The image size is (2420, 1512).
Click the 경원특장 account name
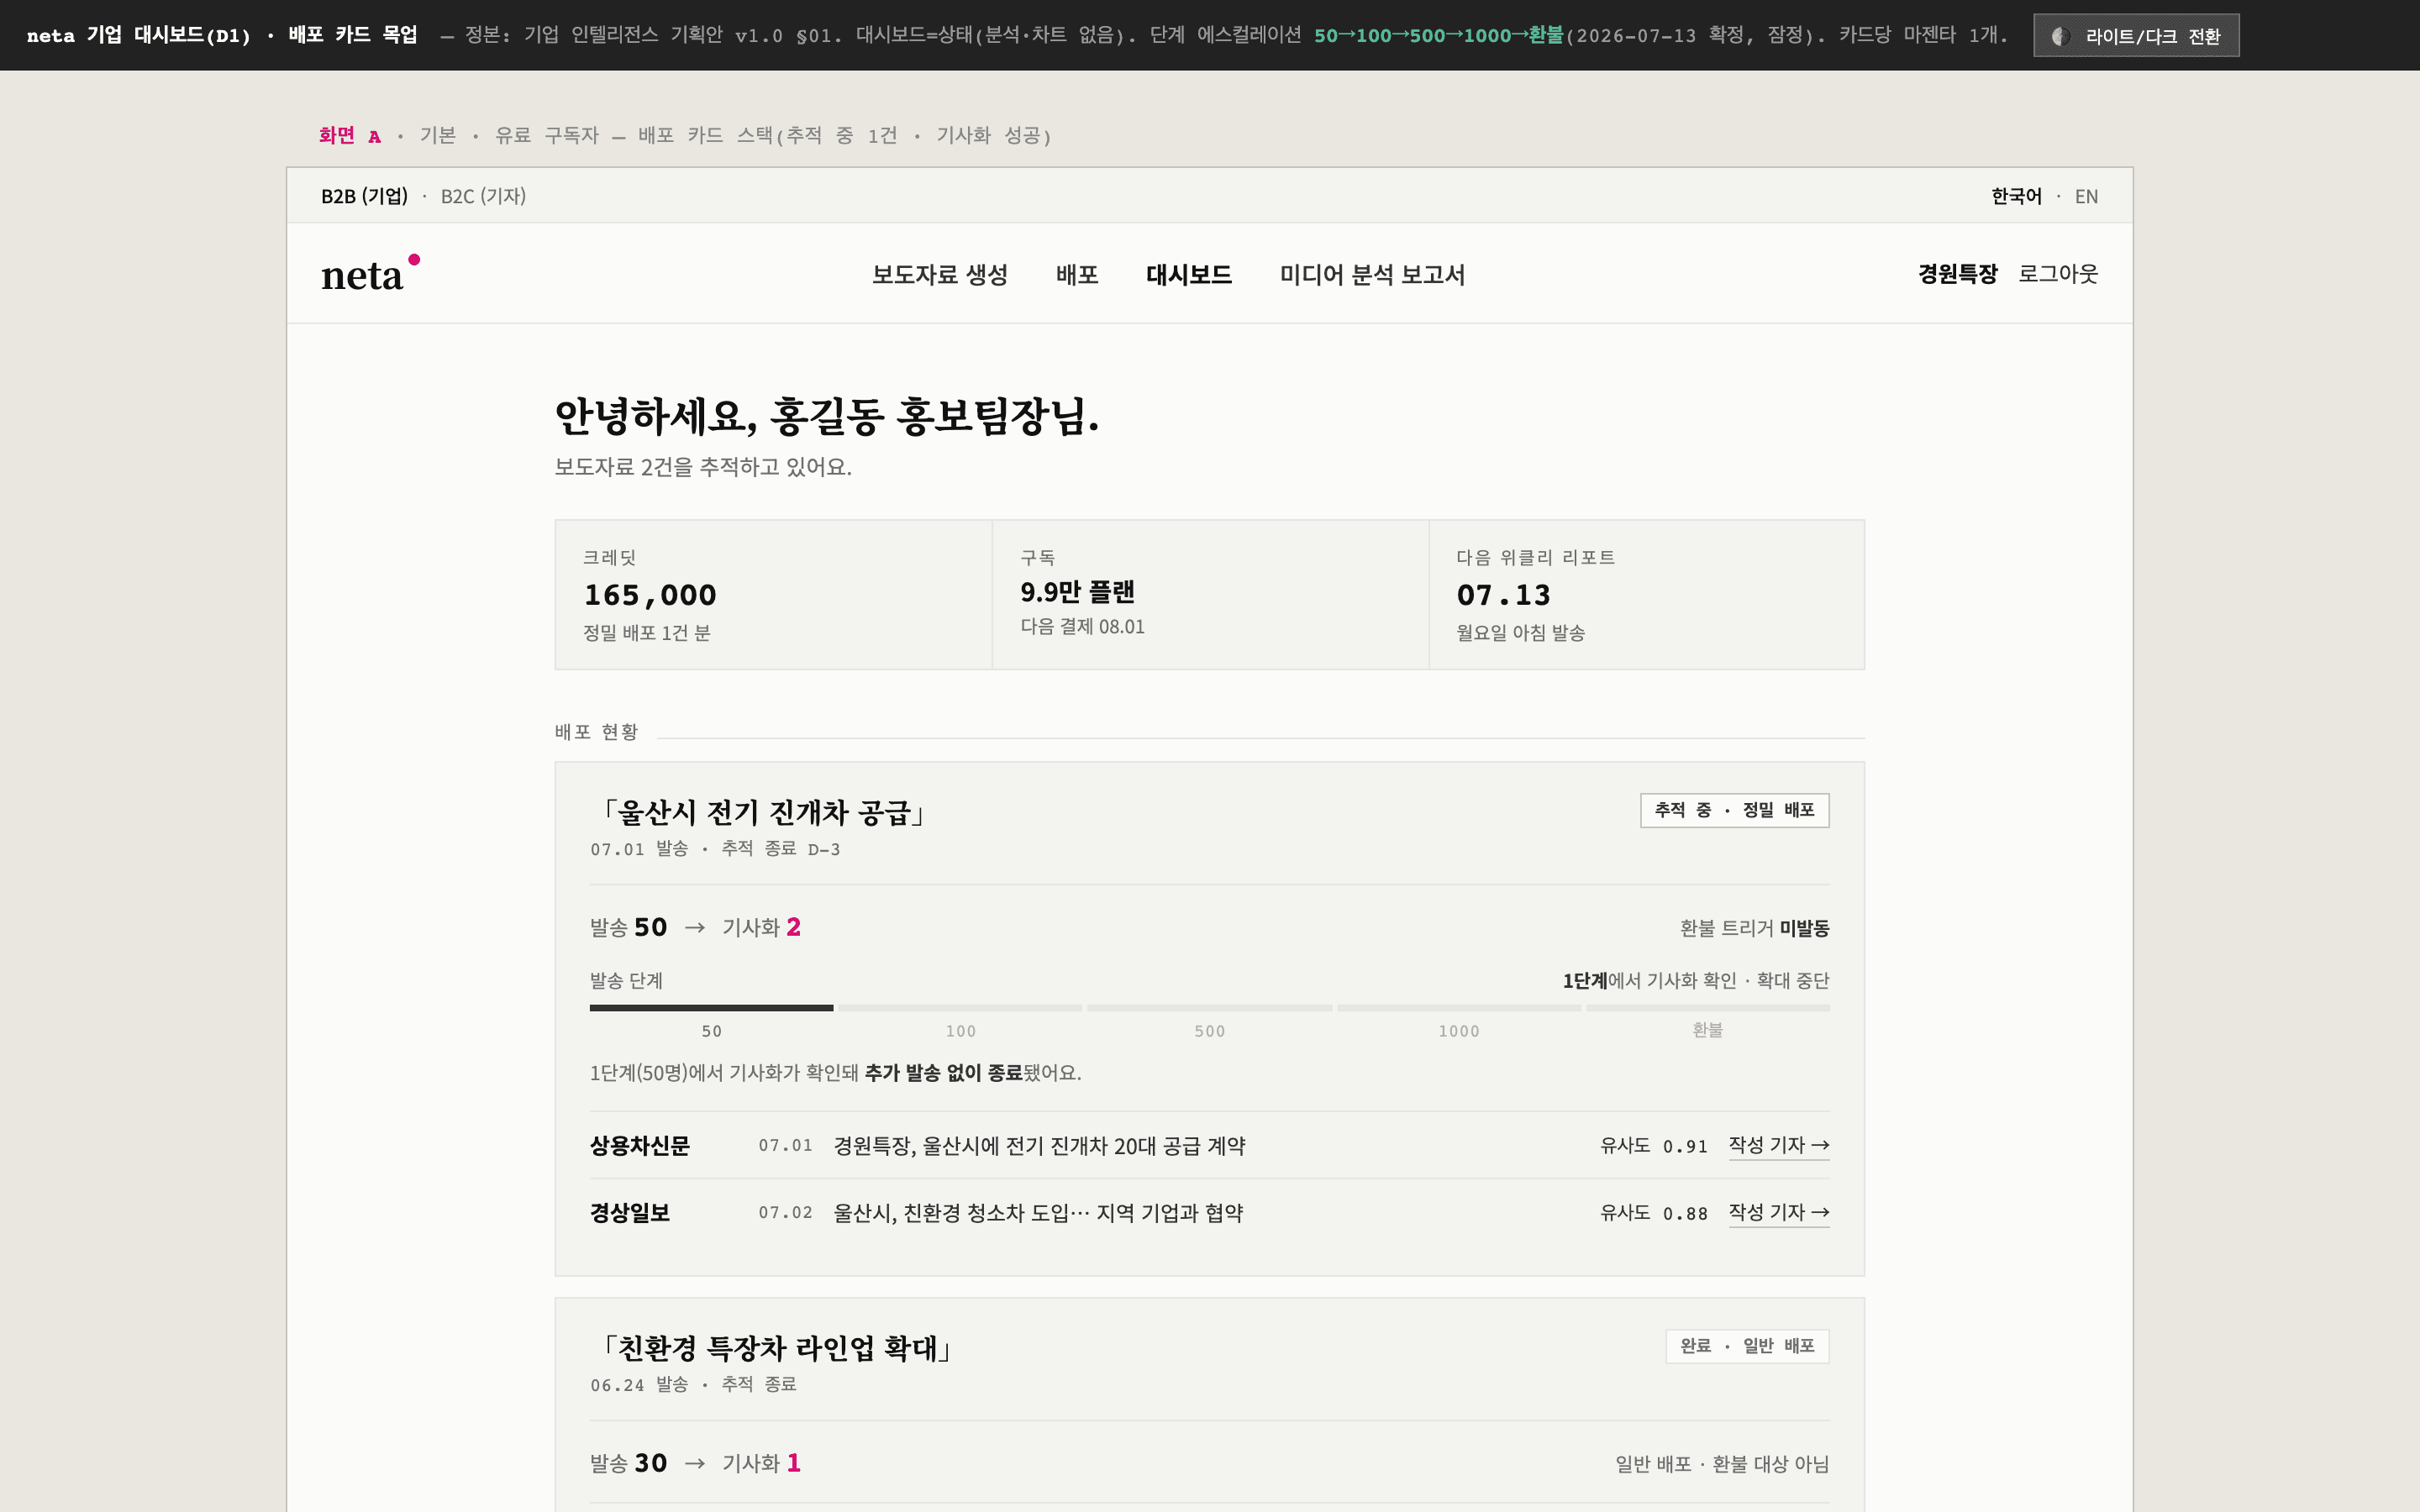click(1957, 274)
